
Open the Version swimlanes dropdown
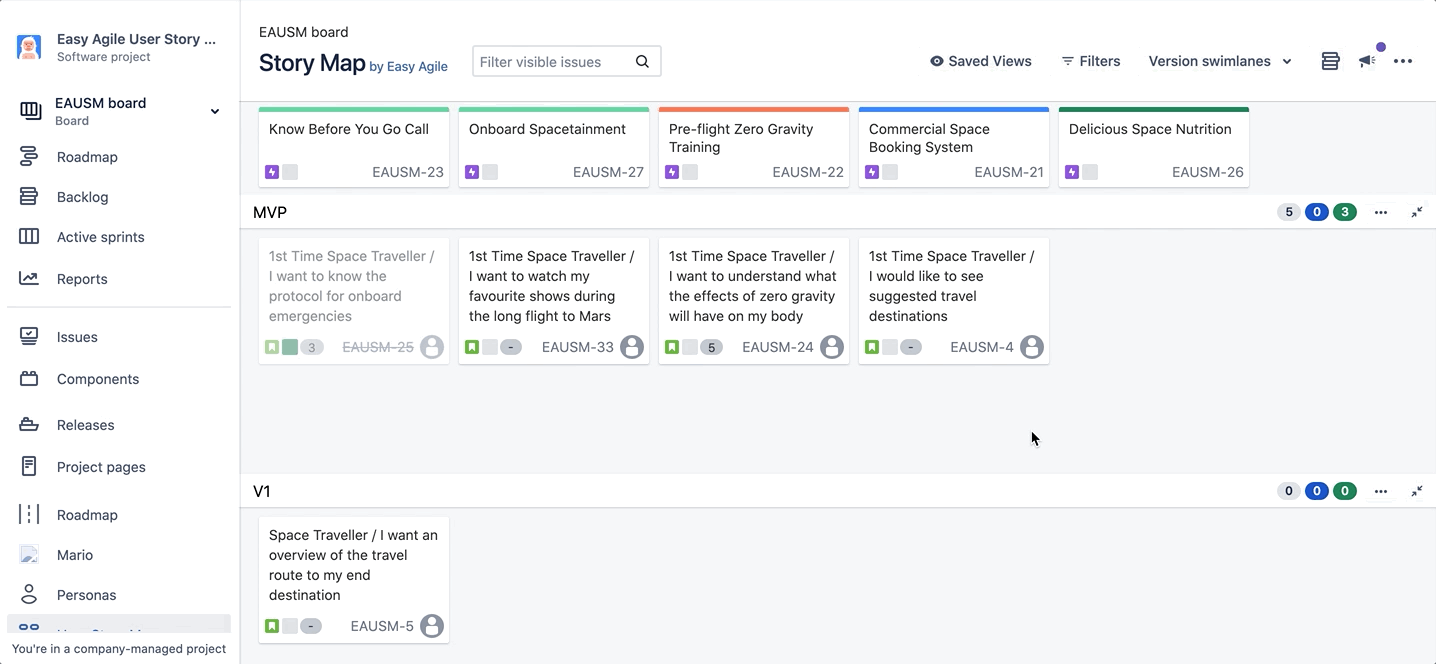point(1220,61)
